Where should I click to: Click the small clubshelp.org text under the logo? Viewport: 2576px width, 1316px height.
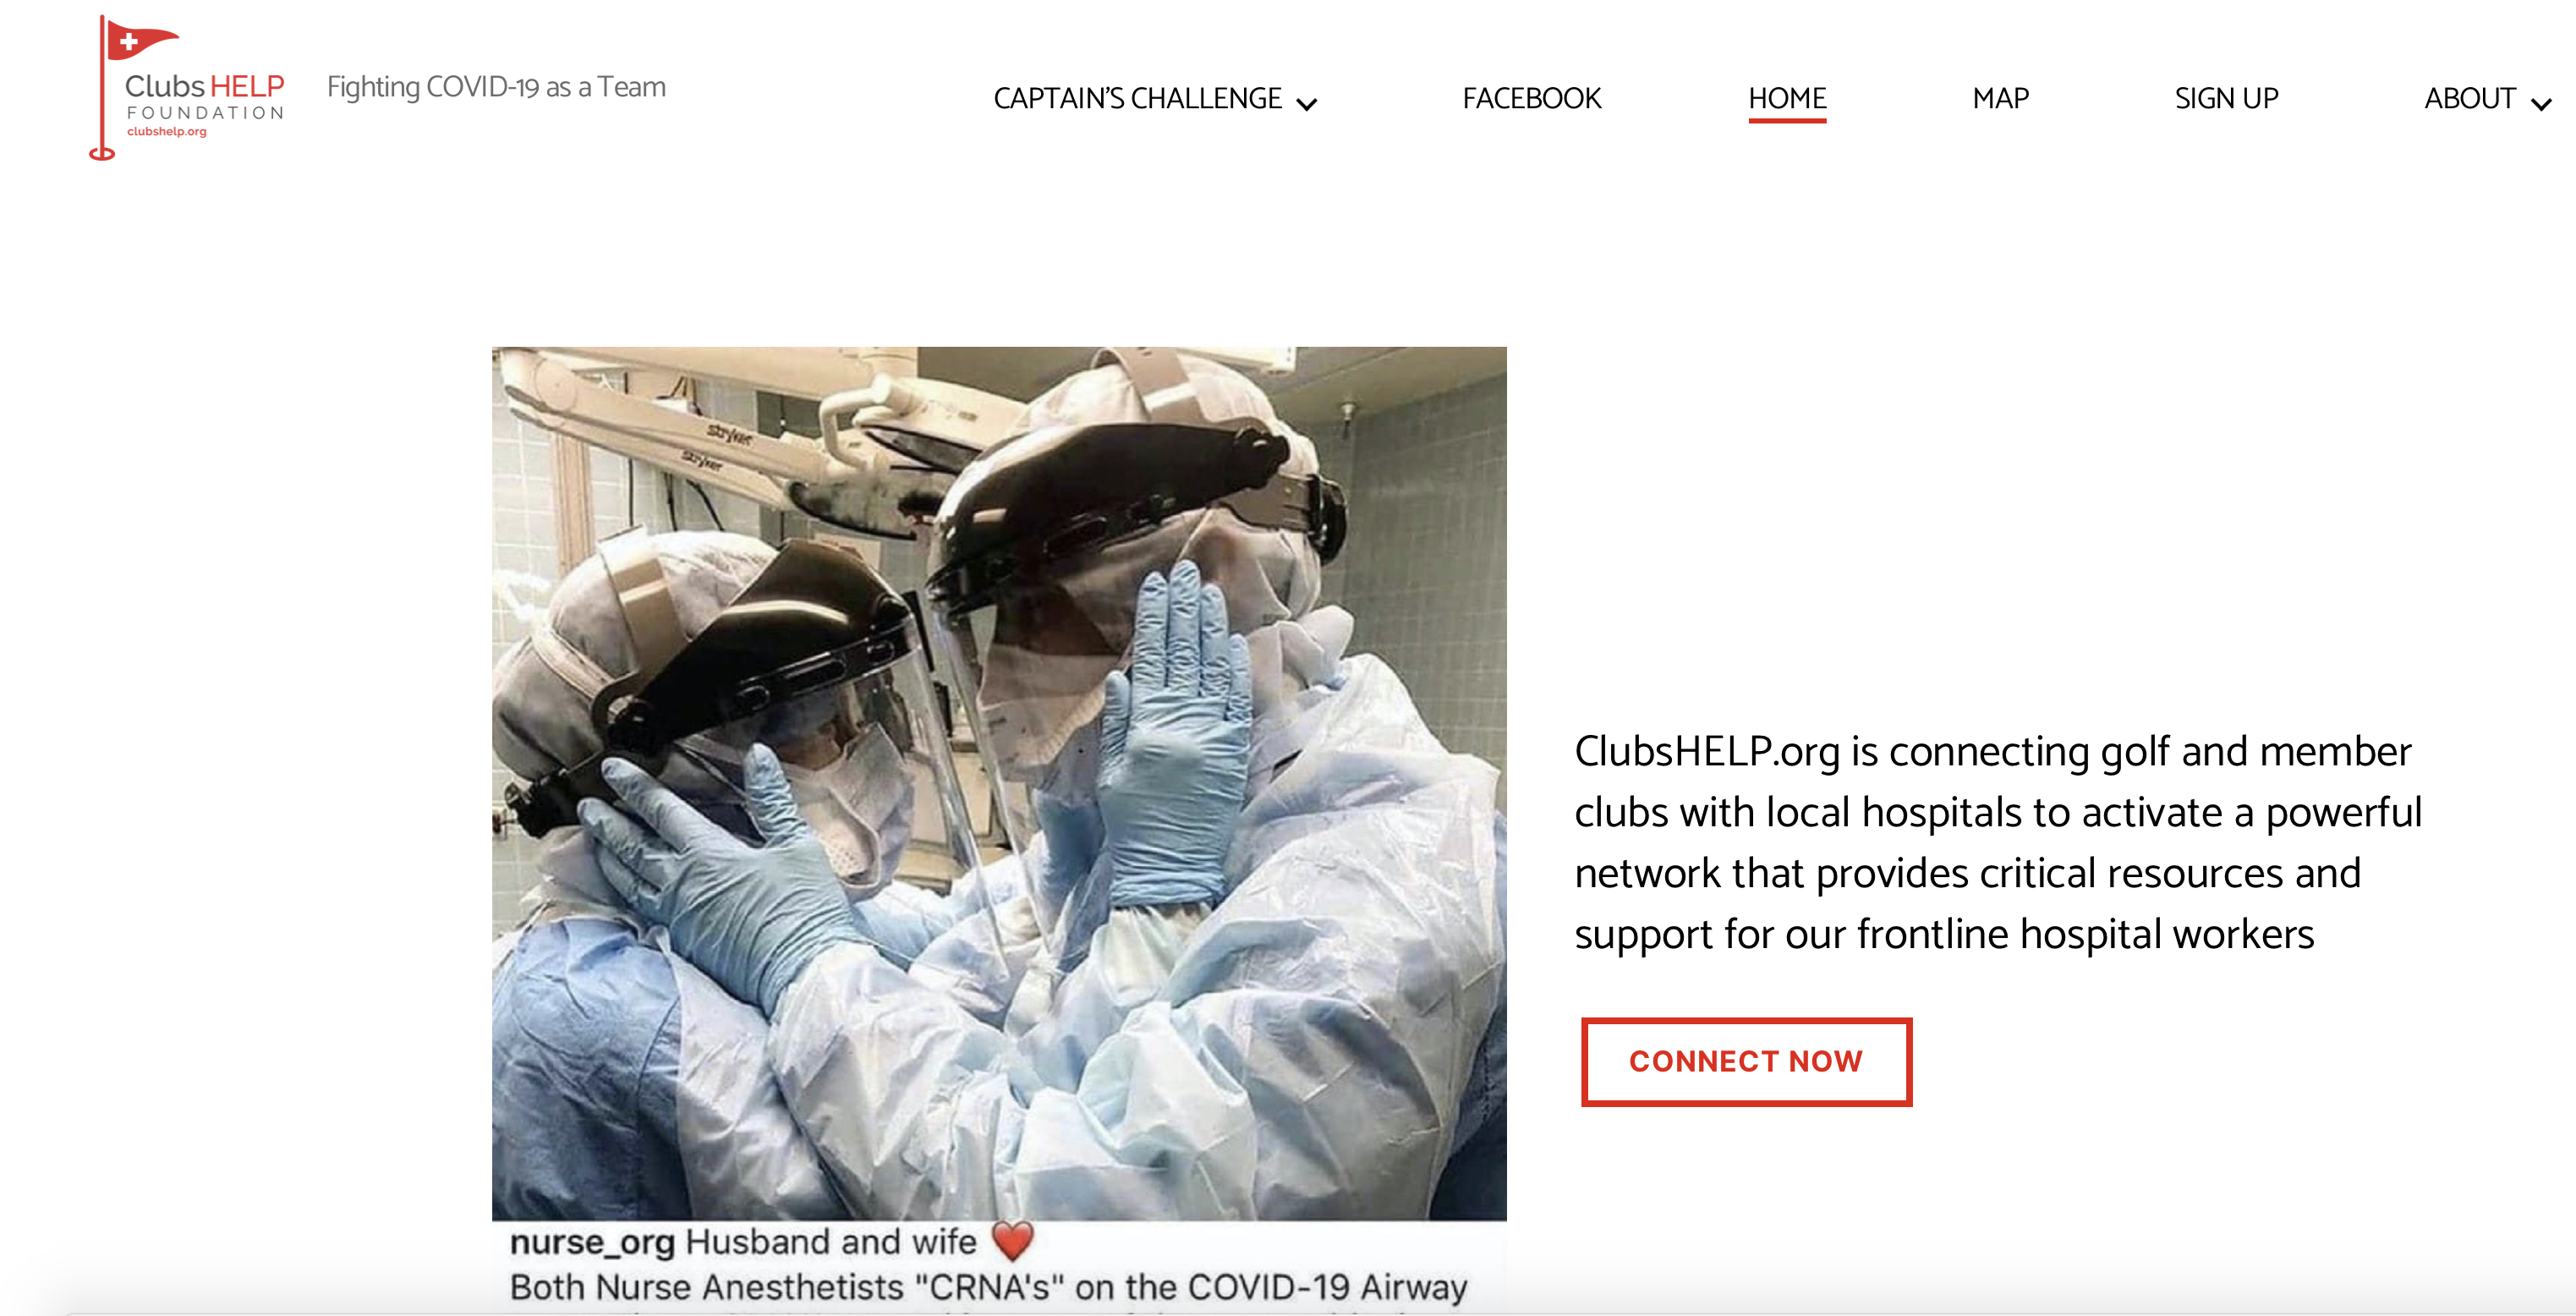coord(167,132)
